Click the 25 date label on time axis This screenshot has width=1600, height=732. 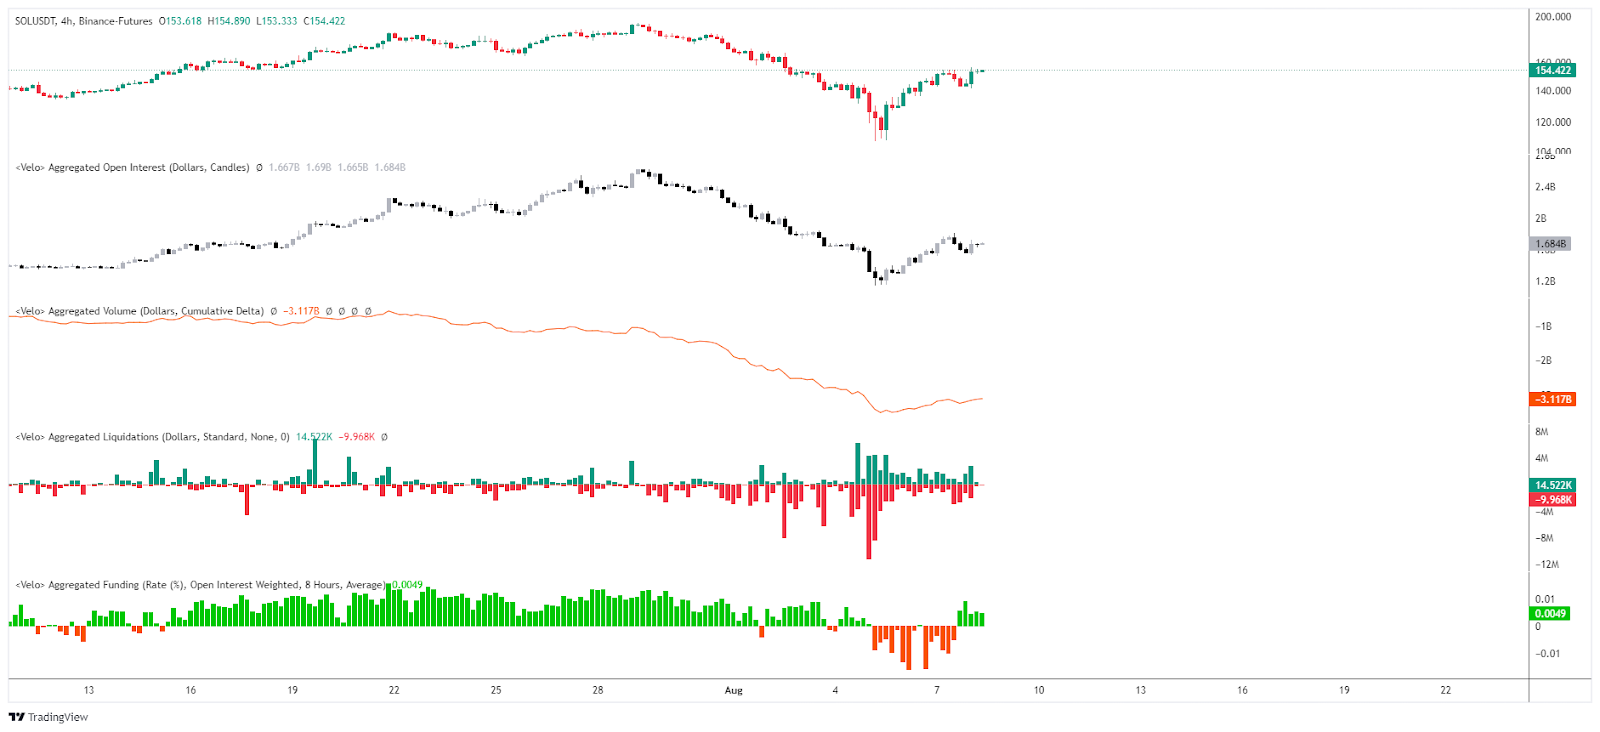pos(496,690)
